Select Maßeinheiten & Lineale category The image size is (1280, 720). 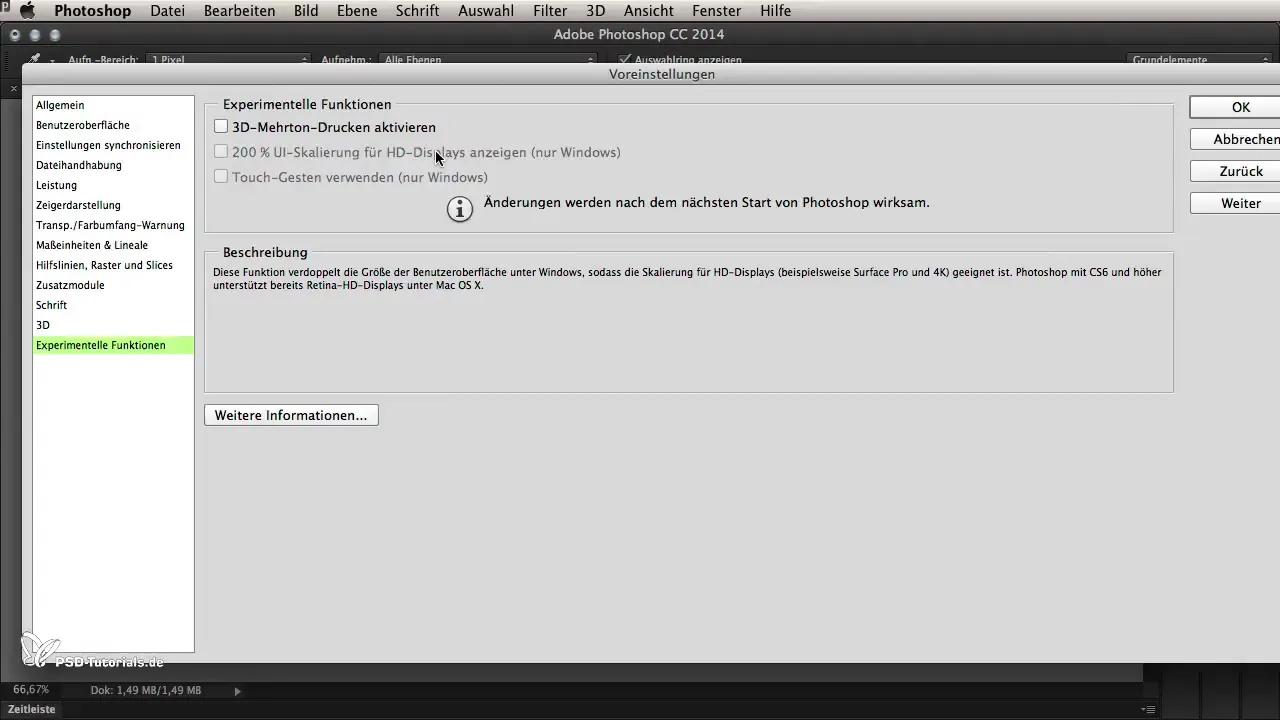[113, 245]
